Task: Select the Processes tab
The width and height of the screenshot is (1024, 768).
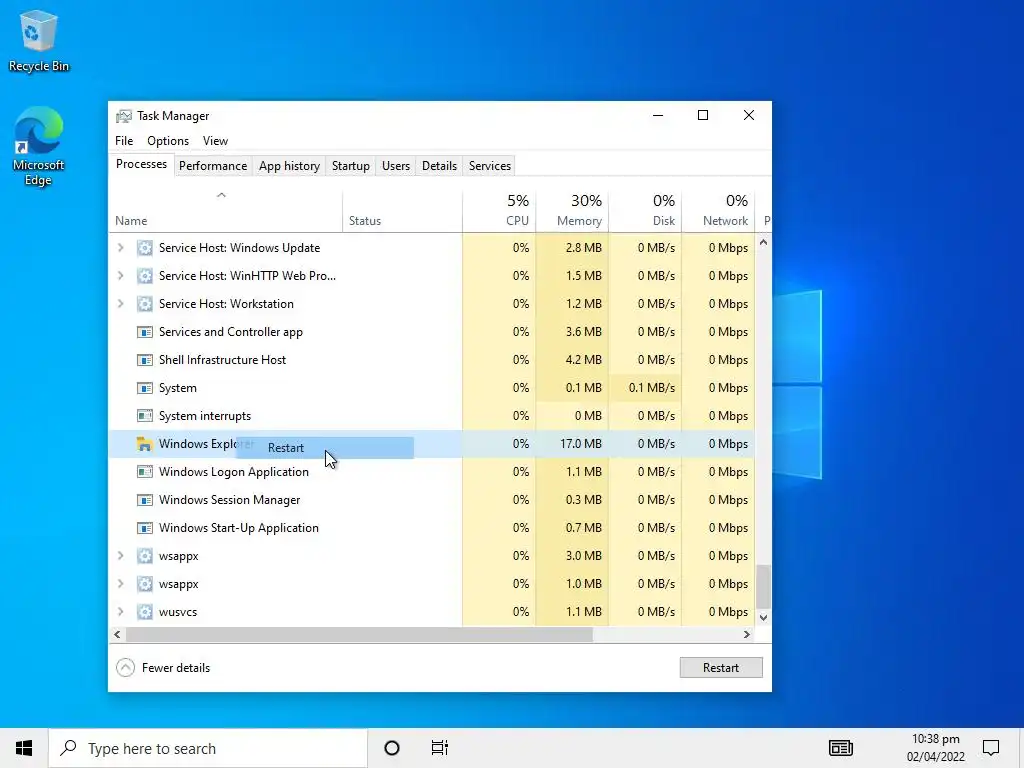Action: tap(141, 164)
